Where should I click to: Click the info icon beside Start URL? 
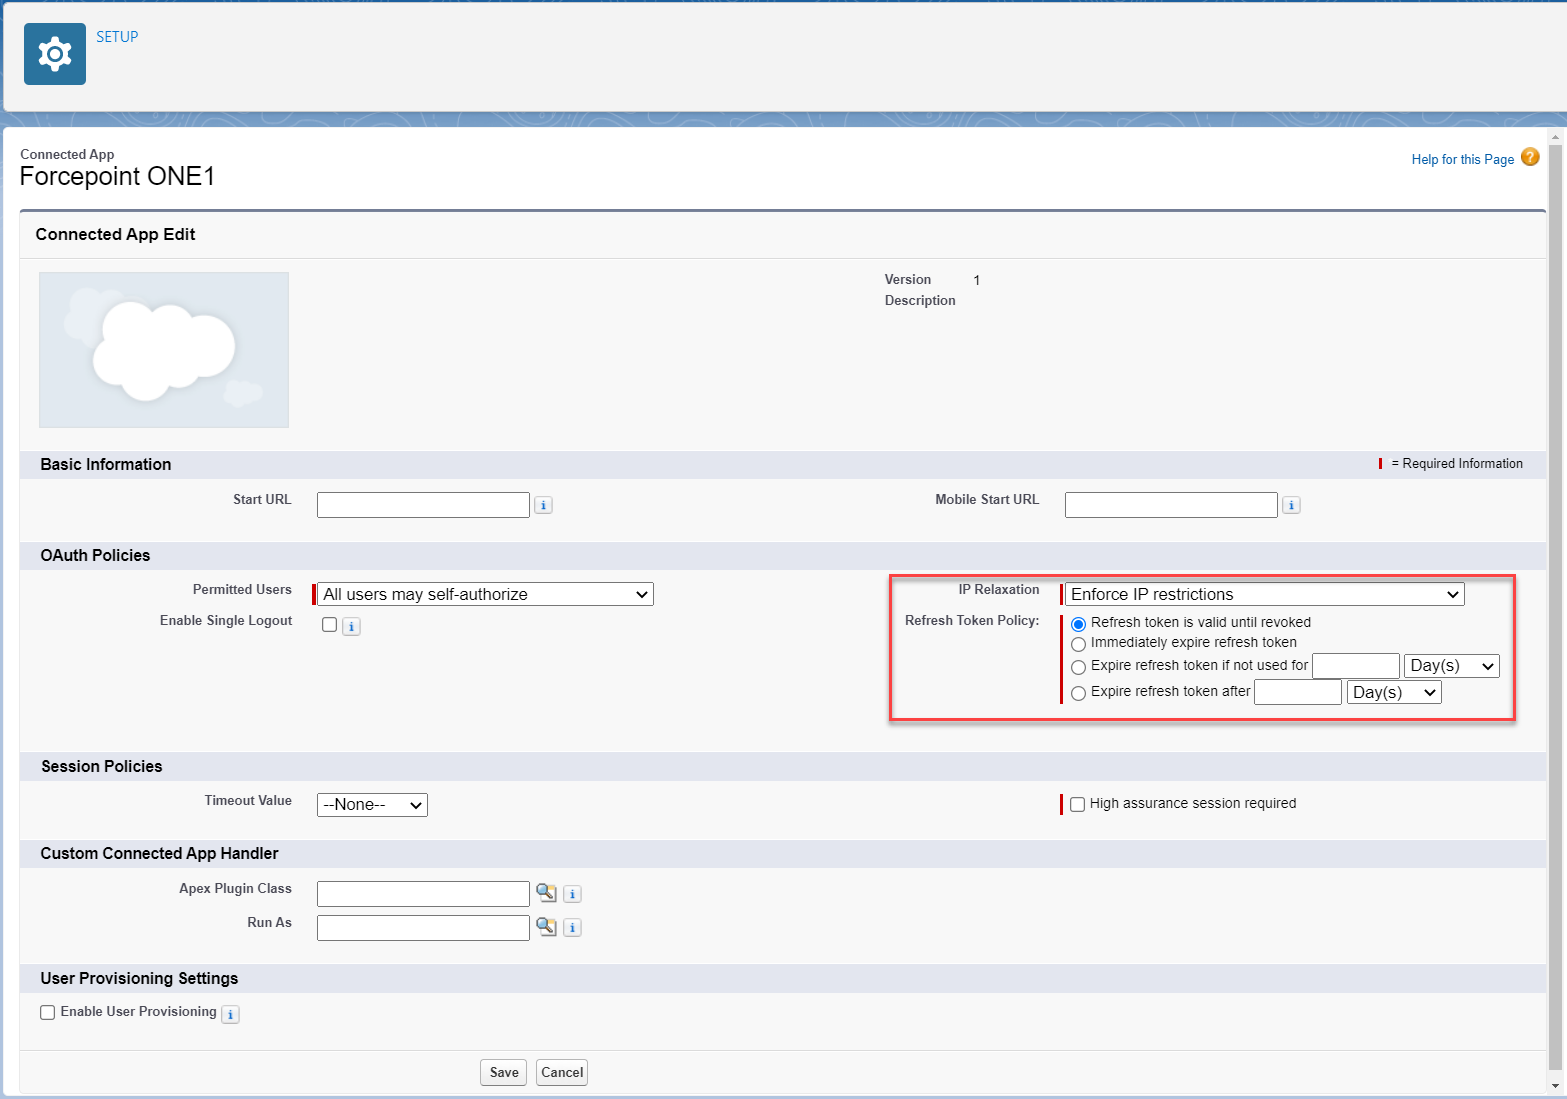pos(543,505)
